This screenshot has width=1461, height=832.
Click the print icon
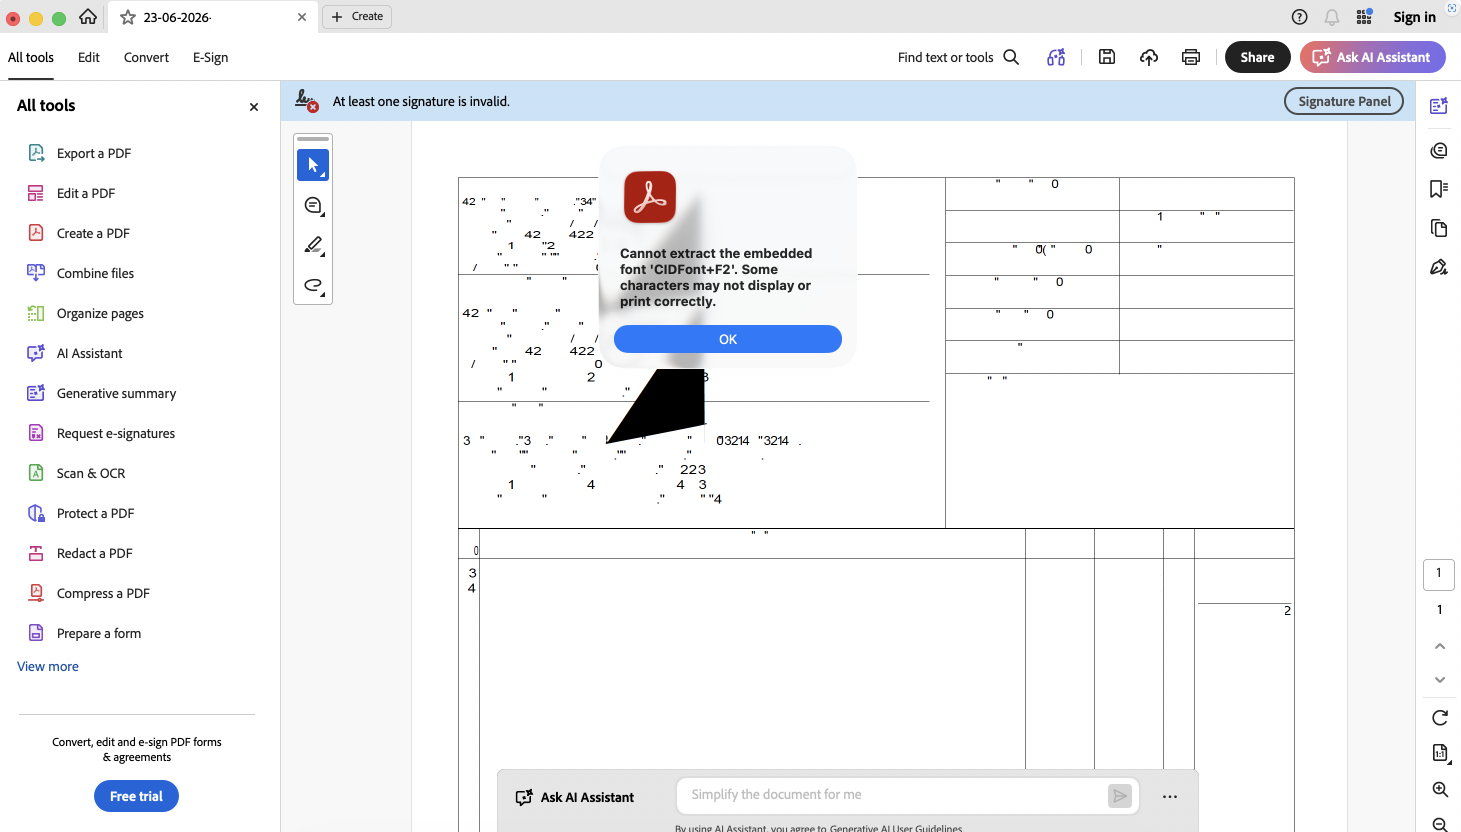[1191, 57]
